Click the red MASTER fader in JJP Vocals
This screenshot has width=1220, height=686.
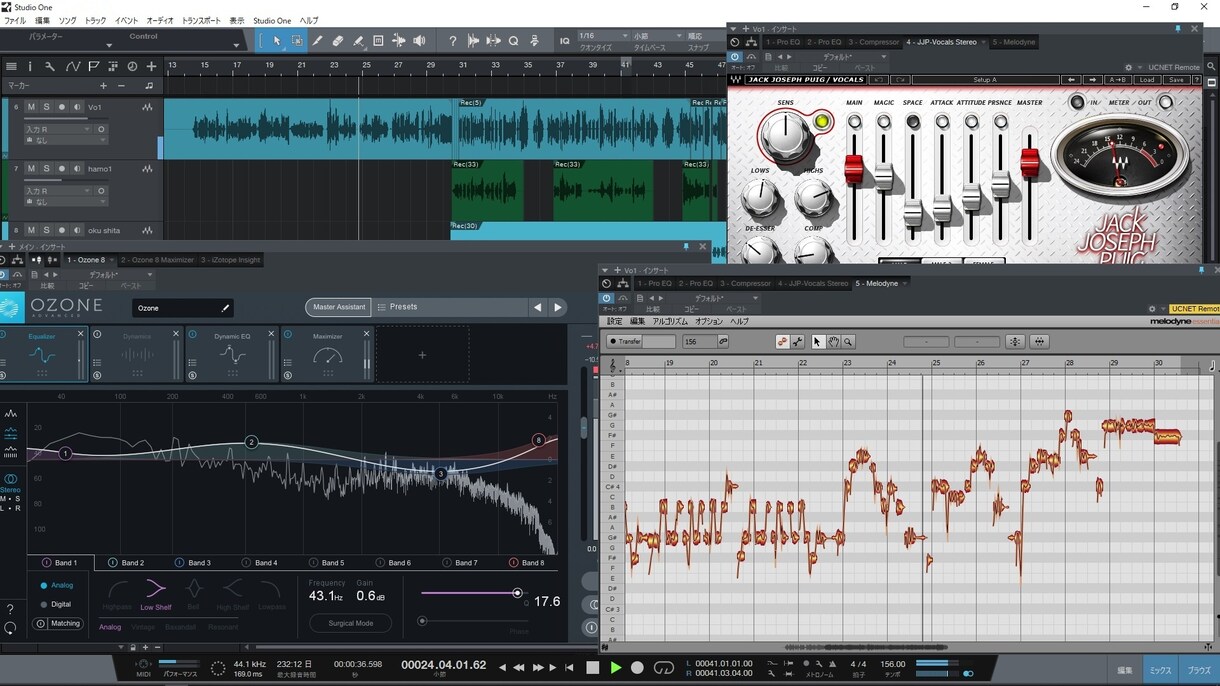1029,163
